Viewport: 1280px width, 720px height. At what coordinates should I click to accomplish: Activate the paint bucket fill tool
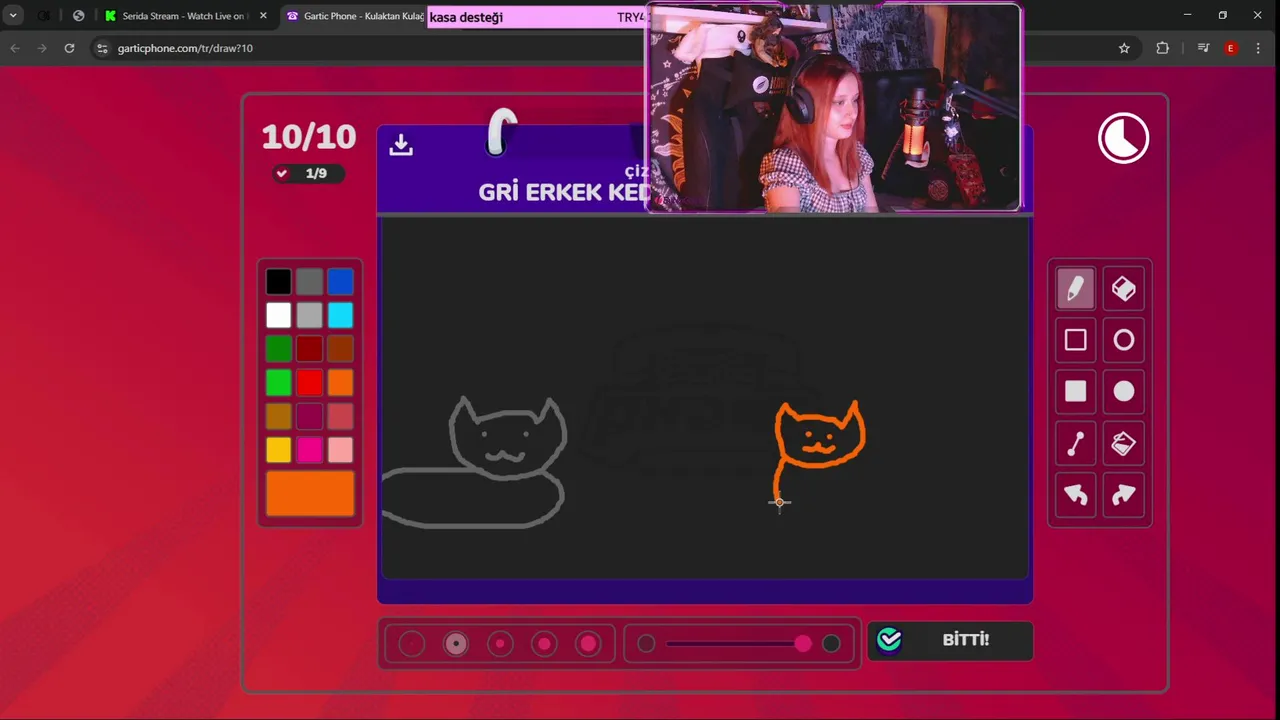pyautogui.click(x=1124, y=443)
